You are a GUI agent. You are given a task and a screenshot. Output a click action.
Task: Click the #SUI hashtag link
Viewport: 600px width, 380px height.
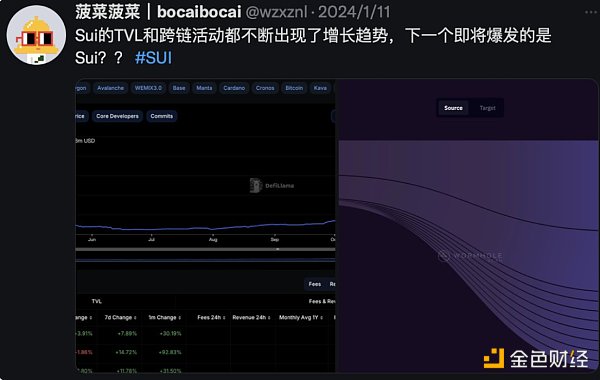click(x=153, y=58)
